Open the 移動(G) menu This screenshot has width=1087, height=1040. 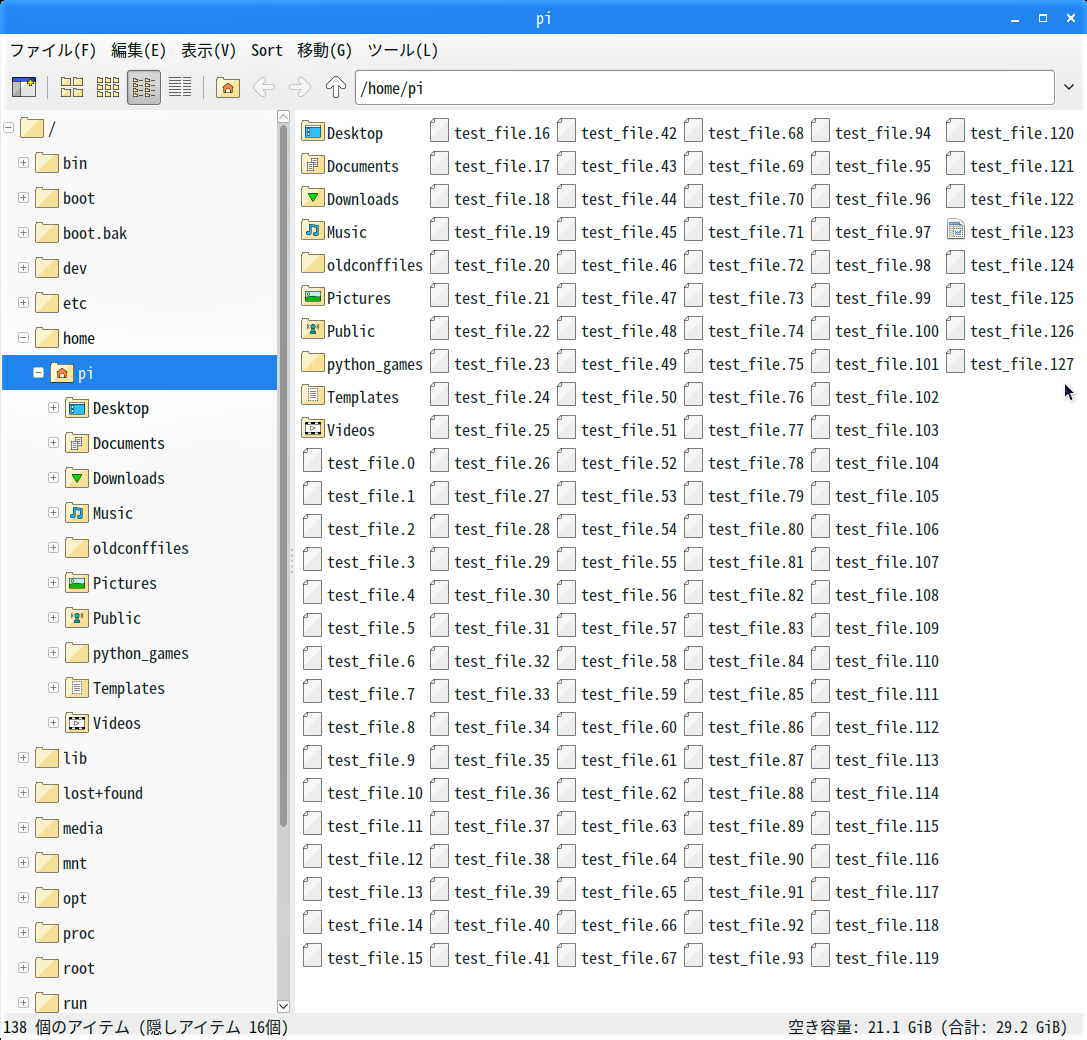point(324,51)
